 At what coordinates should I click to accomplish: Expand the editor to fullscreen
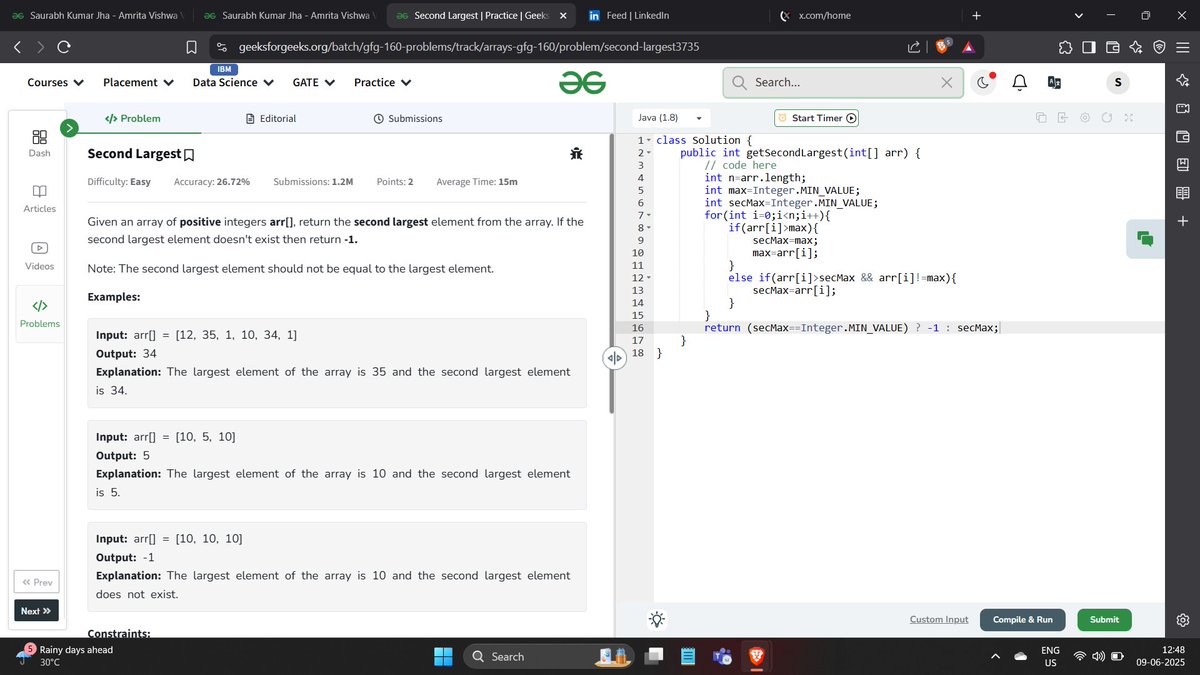[1129, 118]
